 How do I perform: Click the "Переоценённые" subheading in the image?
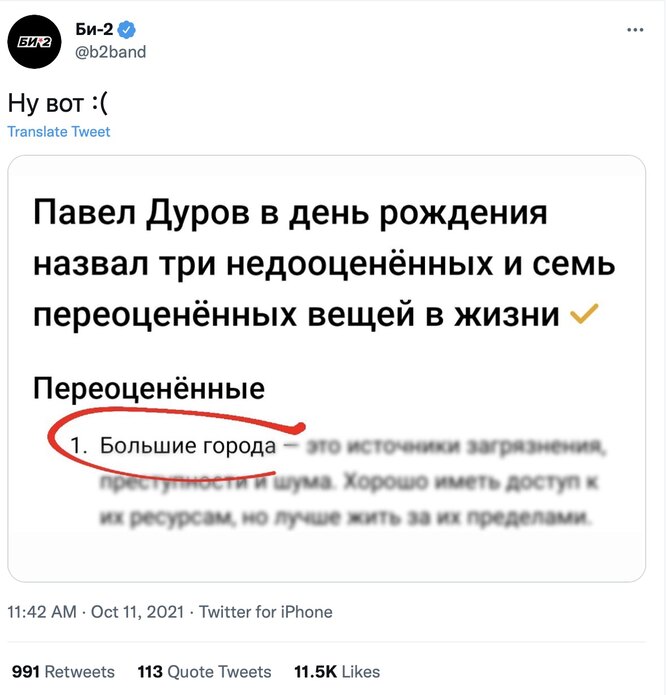coord(149,388)
